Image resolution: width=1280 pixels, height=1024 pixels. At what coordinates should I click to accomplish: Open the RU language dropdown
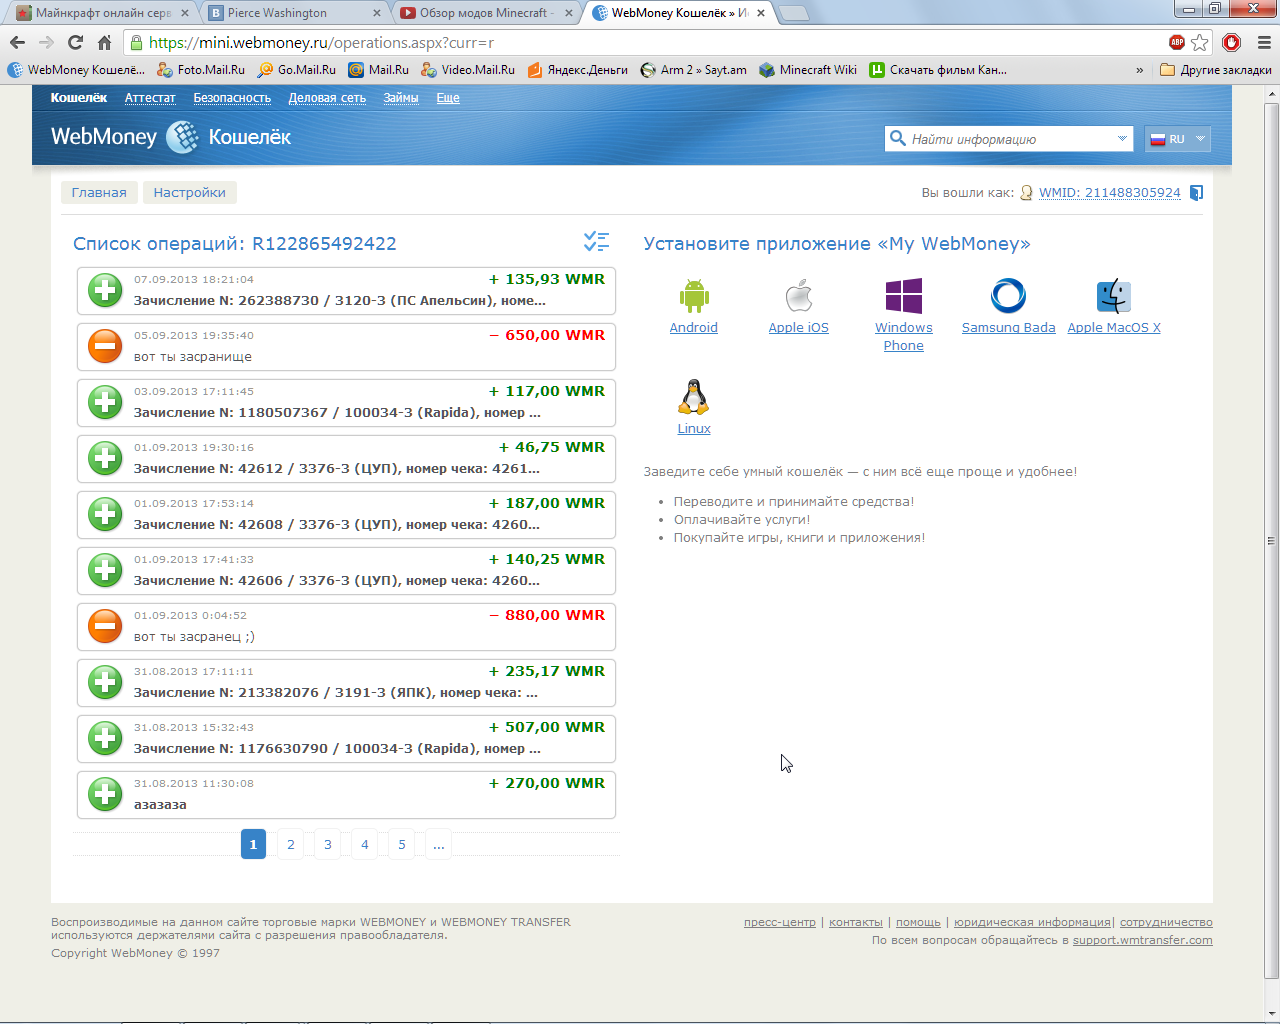(1177, 139)
